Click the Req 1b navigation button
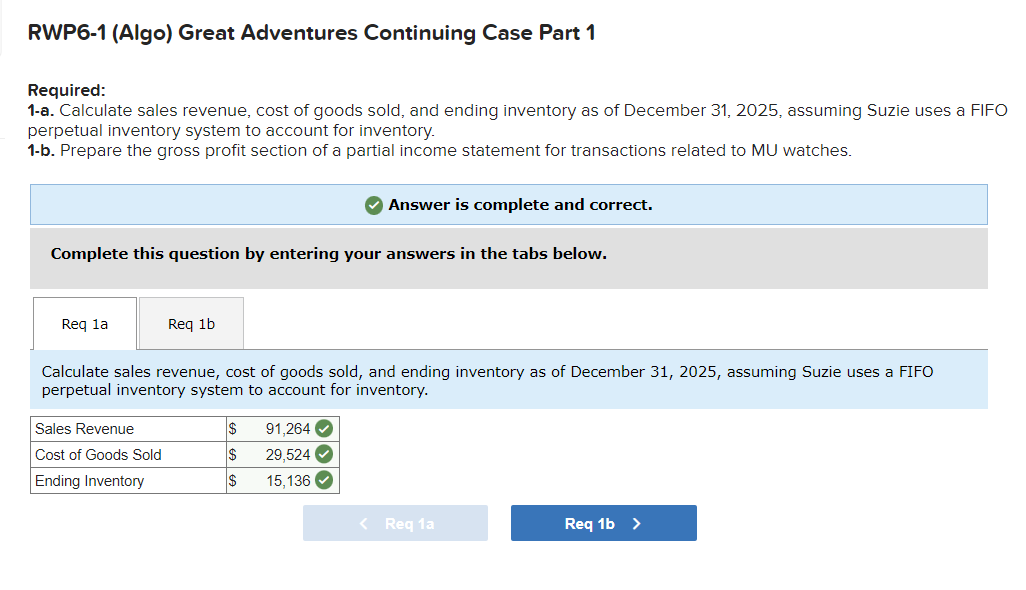1026x590 pixels. (x=604, y=522)
